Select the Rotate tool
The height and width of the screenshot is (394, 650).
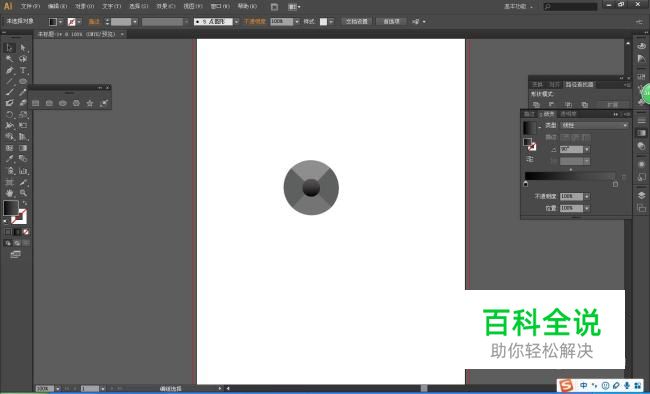coord(10,114)
